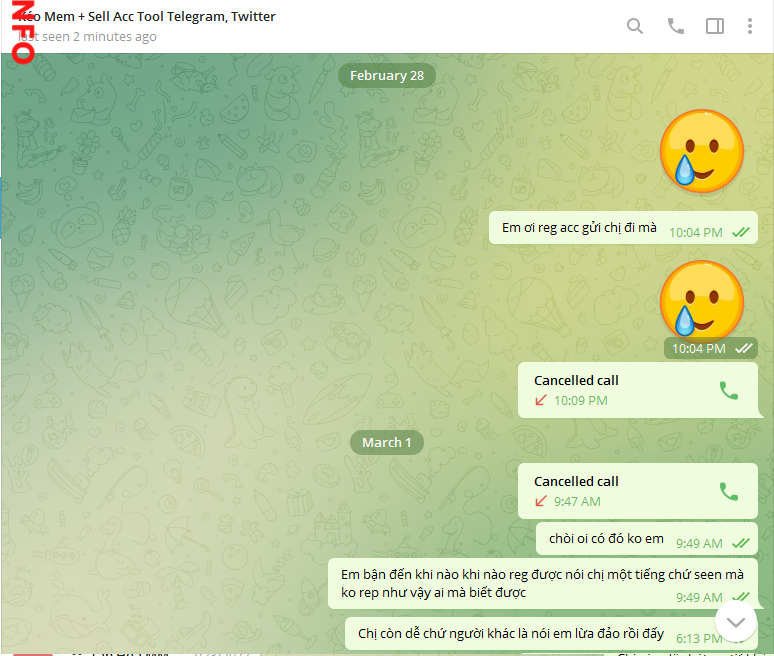
Task: Open search in this chat
Action: click(635, 26)
